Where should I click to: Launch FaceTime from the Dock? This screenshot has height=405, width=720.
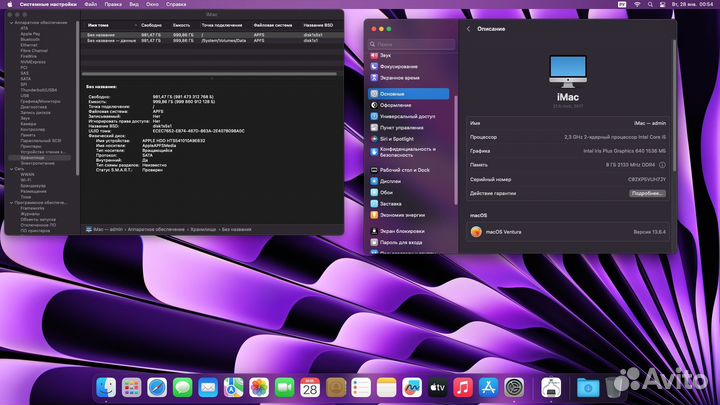[x=285, y=388]
